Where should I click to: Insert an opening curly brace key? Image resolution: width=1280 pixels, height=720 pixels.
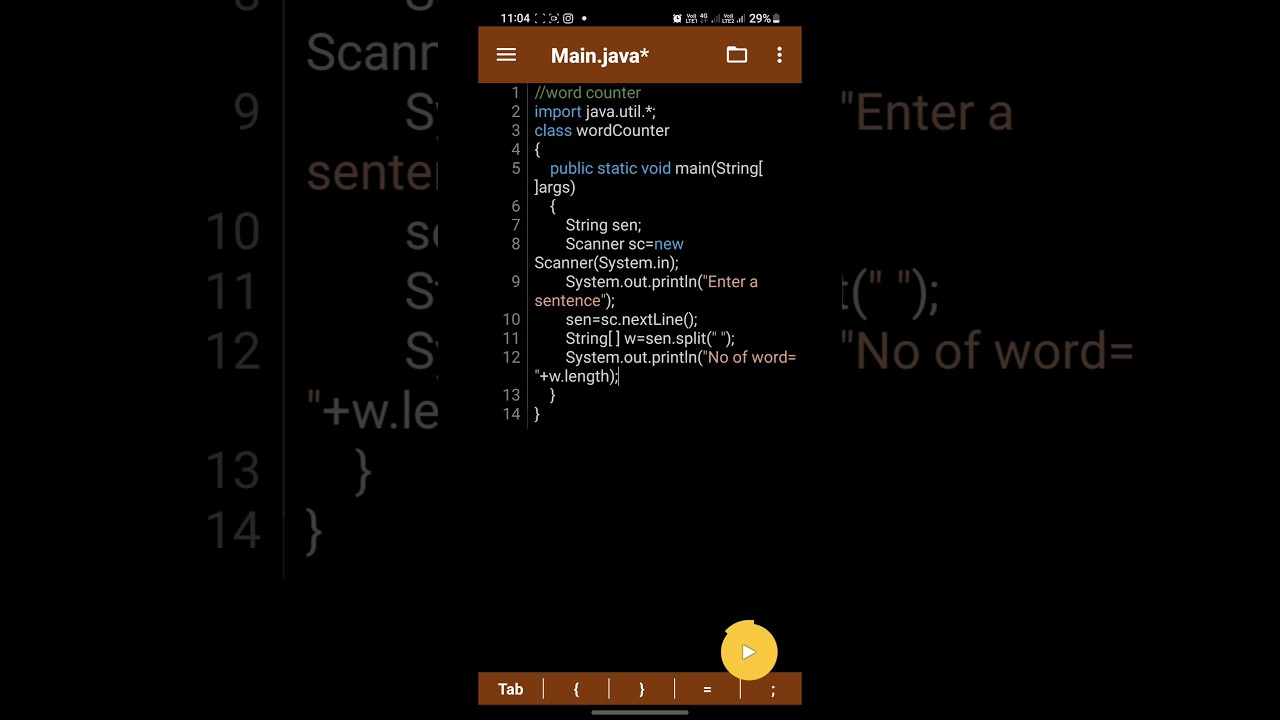576,689
